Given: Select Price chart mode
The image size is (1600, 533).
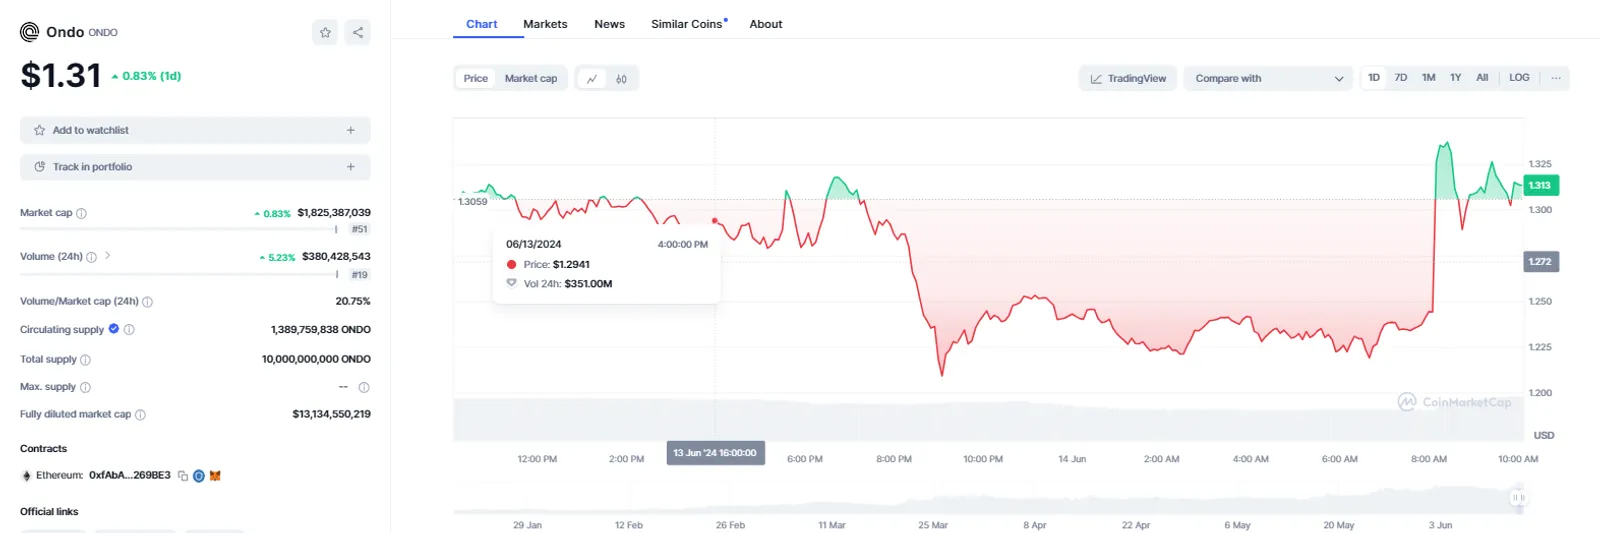Looking at the screenshot, I should coord(476,78).
